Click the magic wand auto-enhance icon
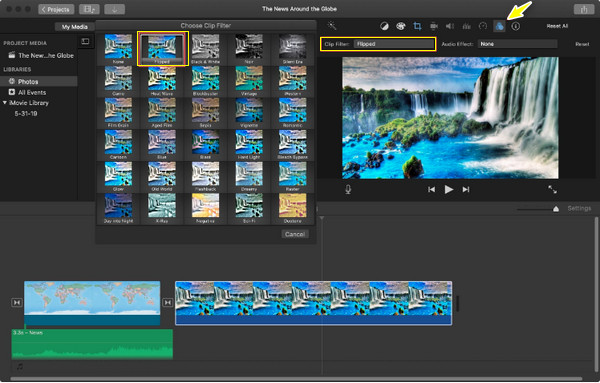This screenshot has height=383, width=600. click(332, 26)
